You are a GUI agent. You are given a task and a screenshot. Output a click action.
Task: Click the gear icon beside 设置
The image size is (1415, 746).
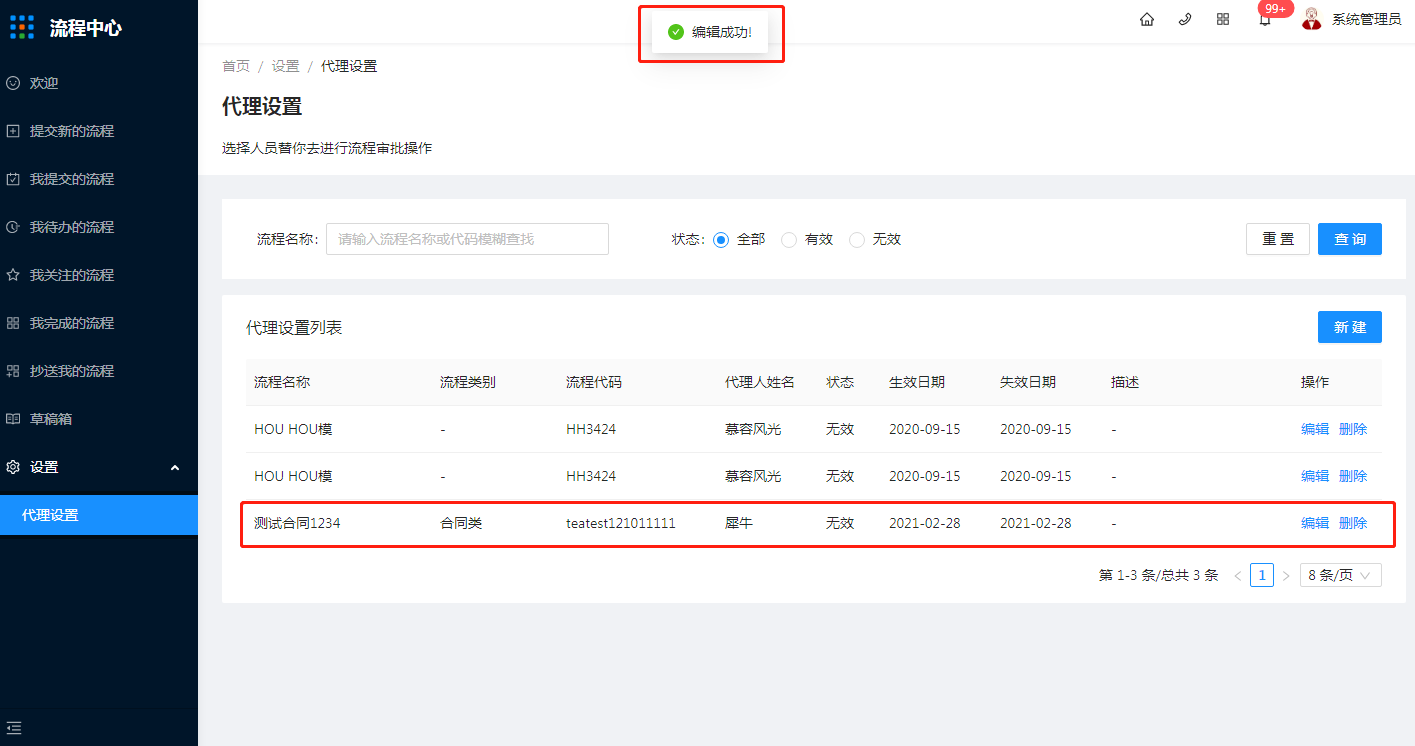click(x=13, y=467)
